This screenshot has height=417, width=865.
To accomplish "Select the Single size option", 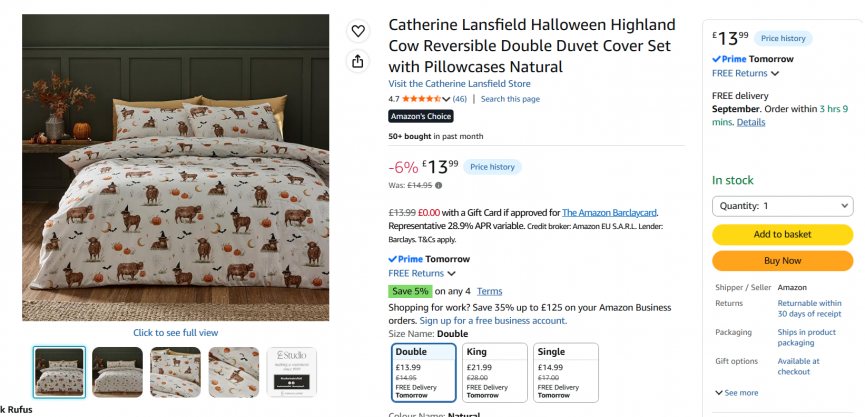I will 566,373.
